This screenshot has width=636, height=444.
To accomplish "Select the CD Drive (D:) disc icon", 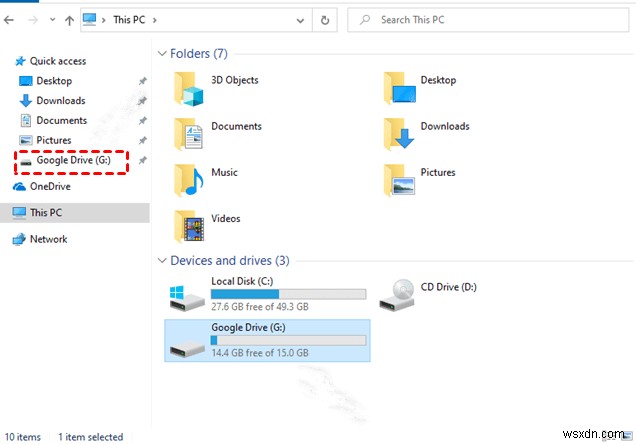I will pyautogui.click(x=397, y=295).
